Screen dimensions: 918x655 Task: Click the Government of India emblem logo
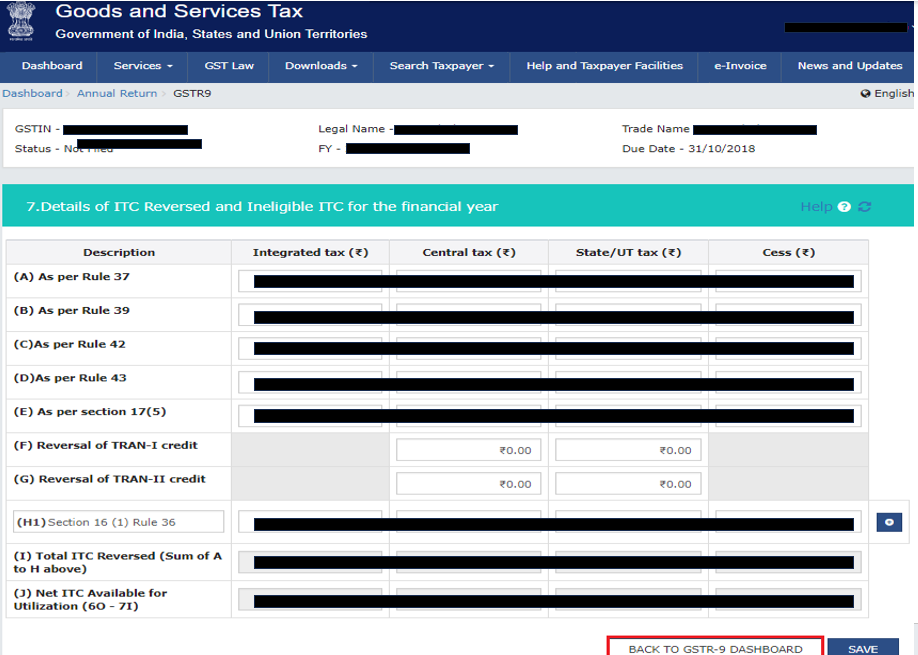click(x=22, y=23)
